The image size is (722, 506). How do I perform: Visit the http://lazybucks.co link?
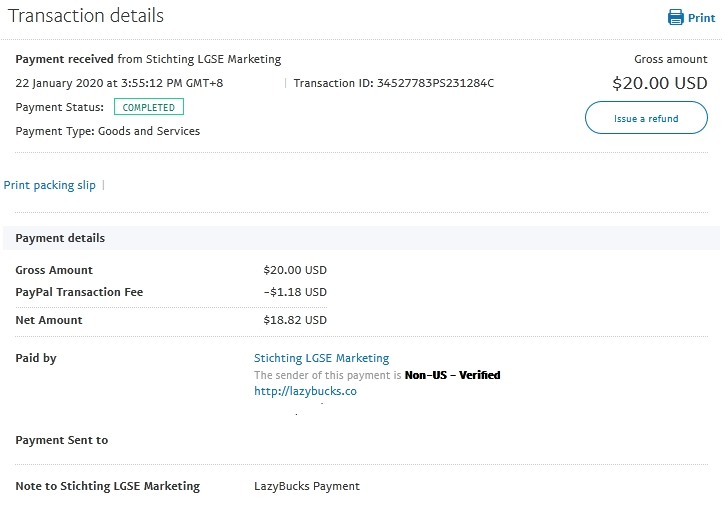click(x=305, y=391)
